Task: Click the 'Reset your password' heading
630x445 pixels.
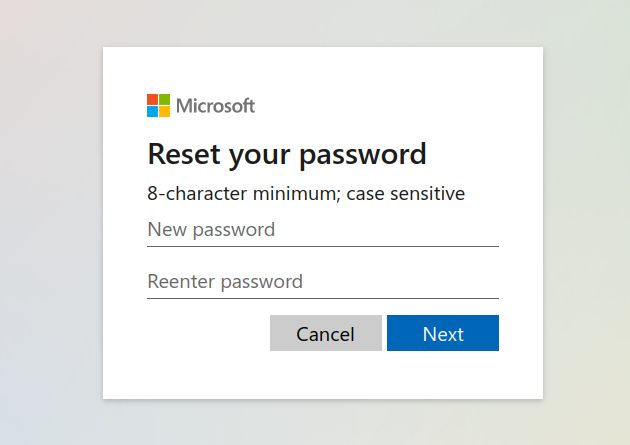Action: tap(287, 155)
